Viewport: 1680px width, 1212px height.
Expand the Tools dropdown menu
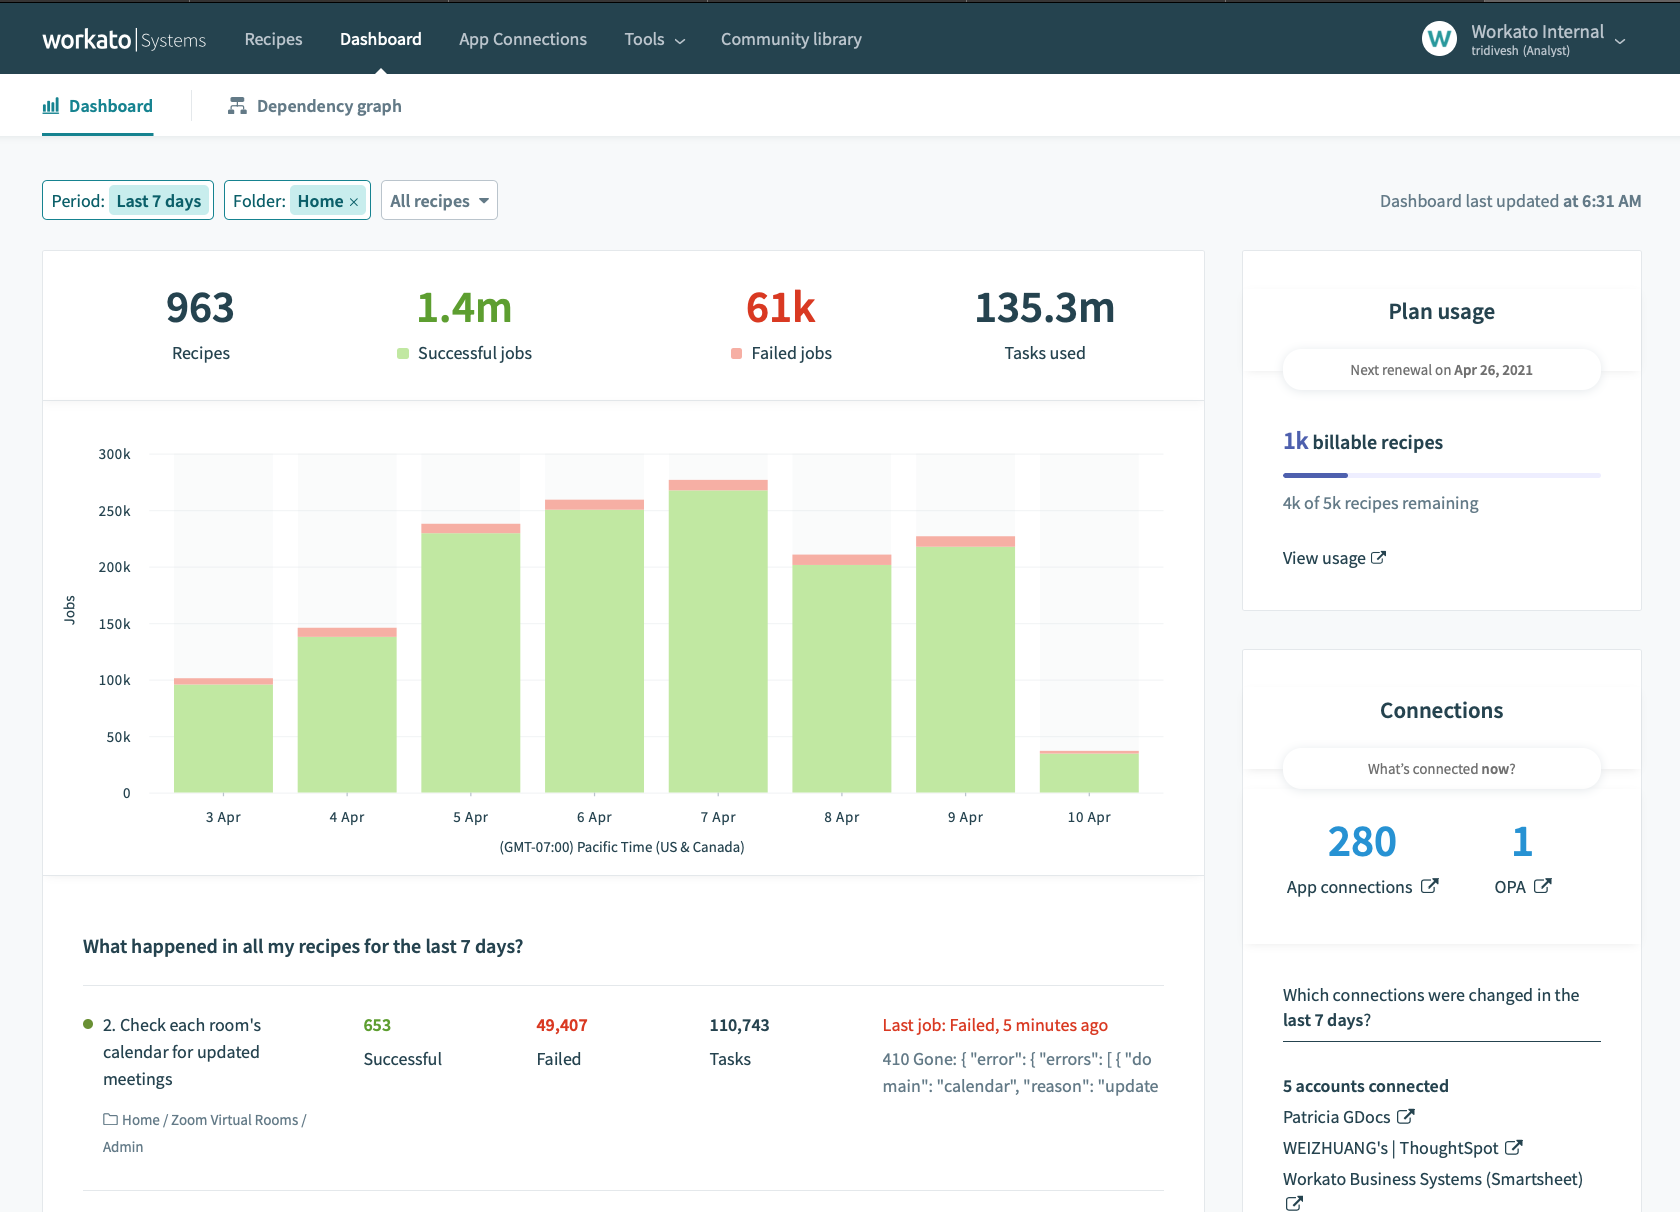click(655, 39)
